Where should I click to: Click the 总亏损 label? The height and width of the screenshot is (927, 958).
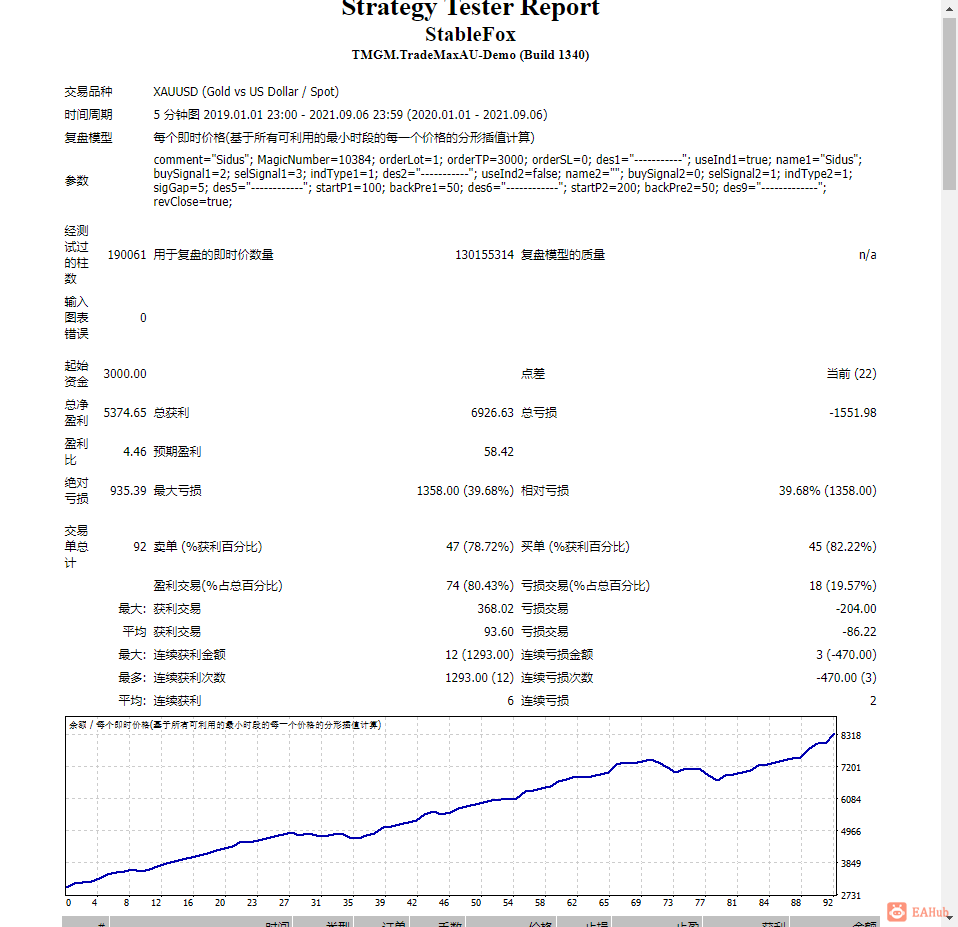pos(539,413)
